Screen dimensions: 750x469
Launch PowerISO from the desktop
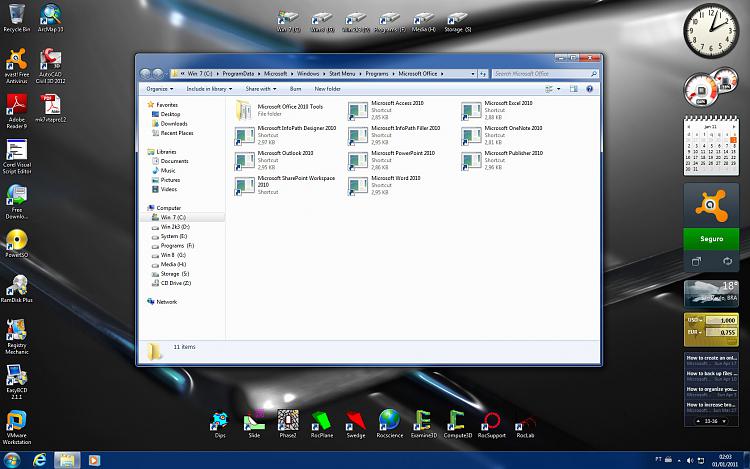(16, 244)
